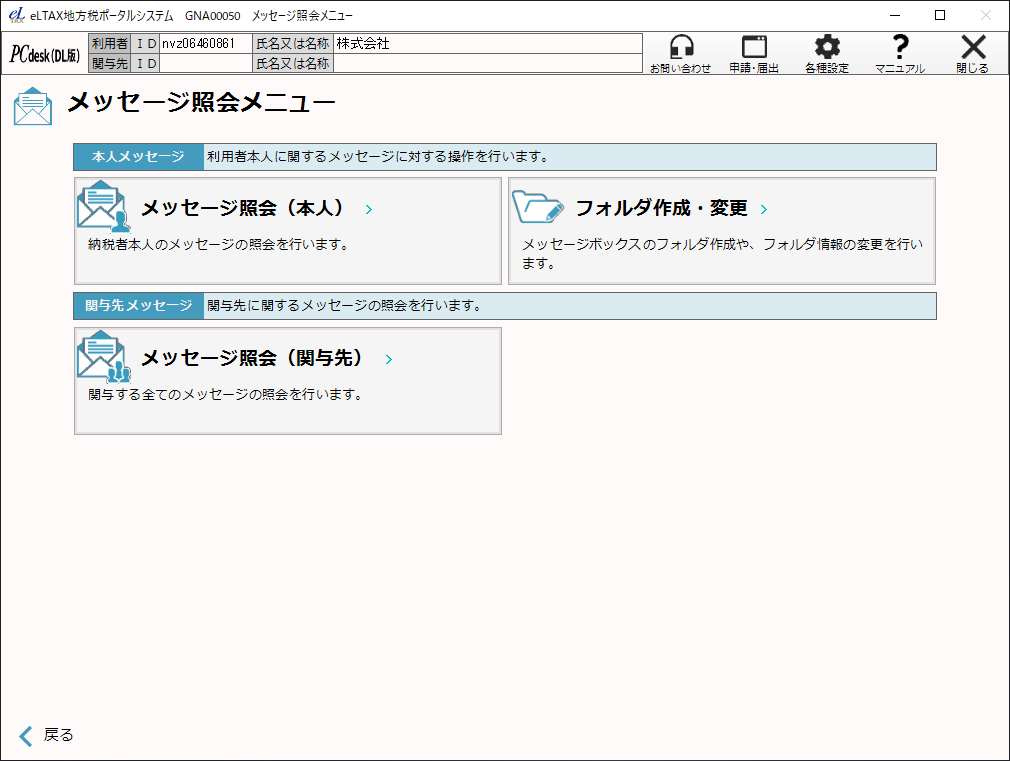Maximize the eLTAX window
The width and height of the screenshot is (1010, 761).
(940, 15)
